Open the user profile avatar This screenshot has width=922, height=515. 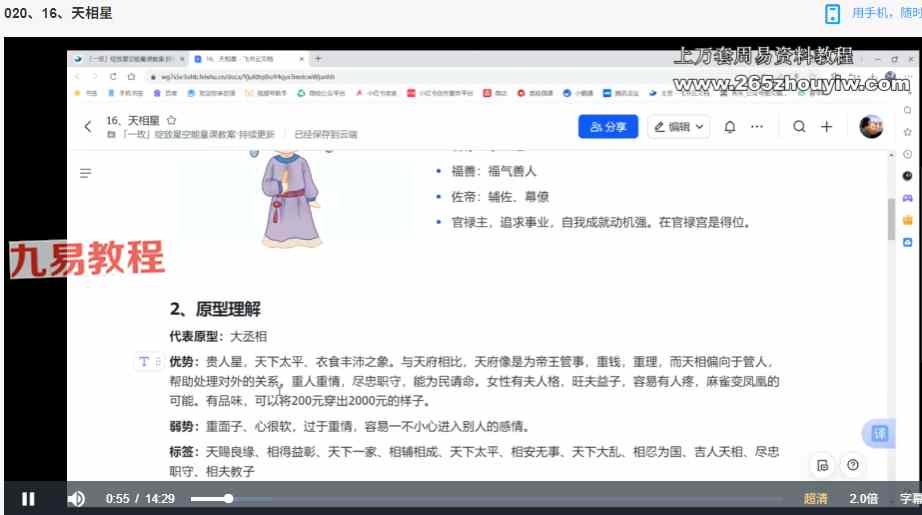(x=871, y=127)
